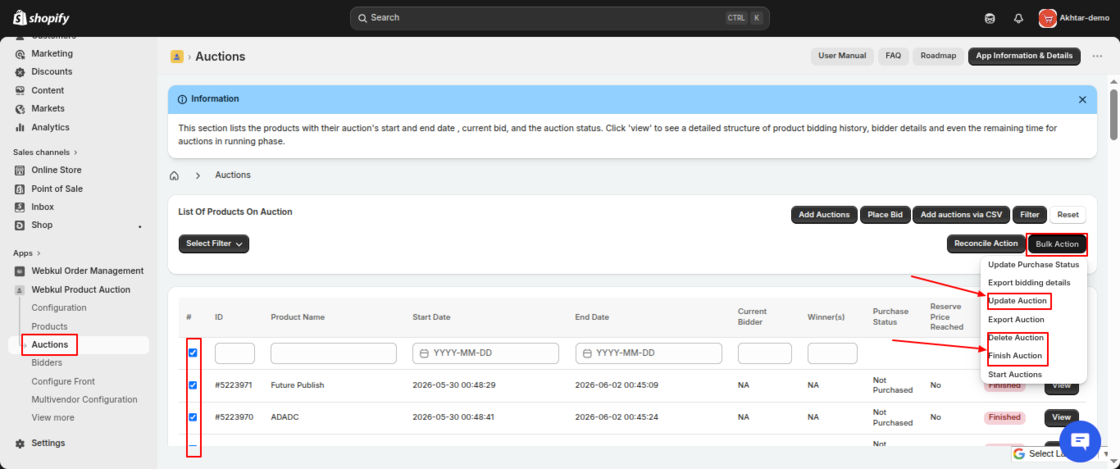Open the live chat bubble
This screenshot has height=469, width=1120.
1081,442
